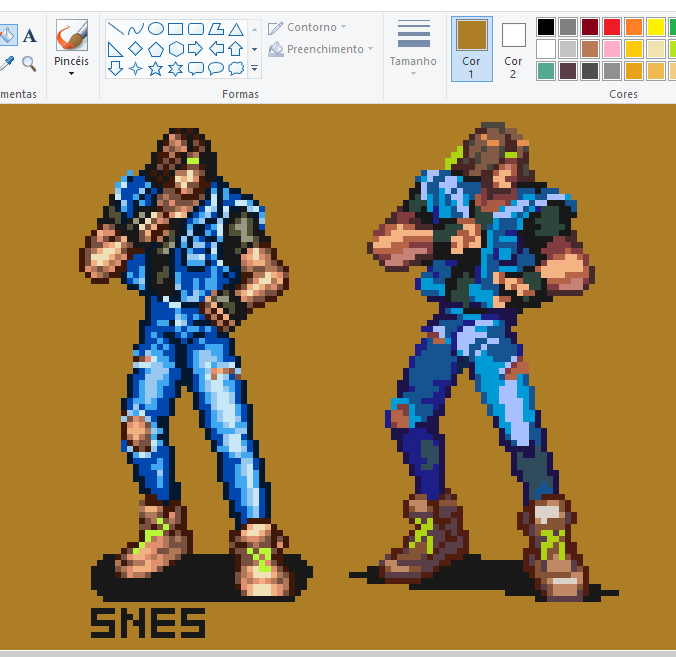This screenshot has width=676, height=657.
Task: Select the Rounded rectangle shape
Action: coord(196,29)
